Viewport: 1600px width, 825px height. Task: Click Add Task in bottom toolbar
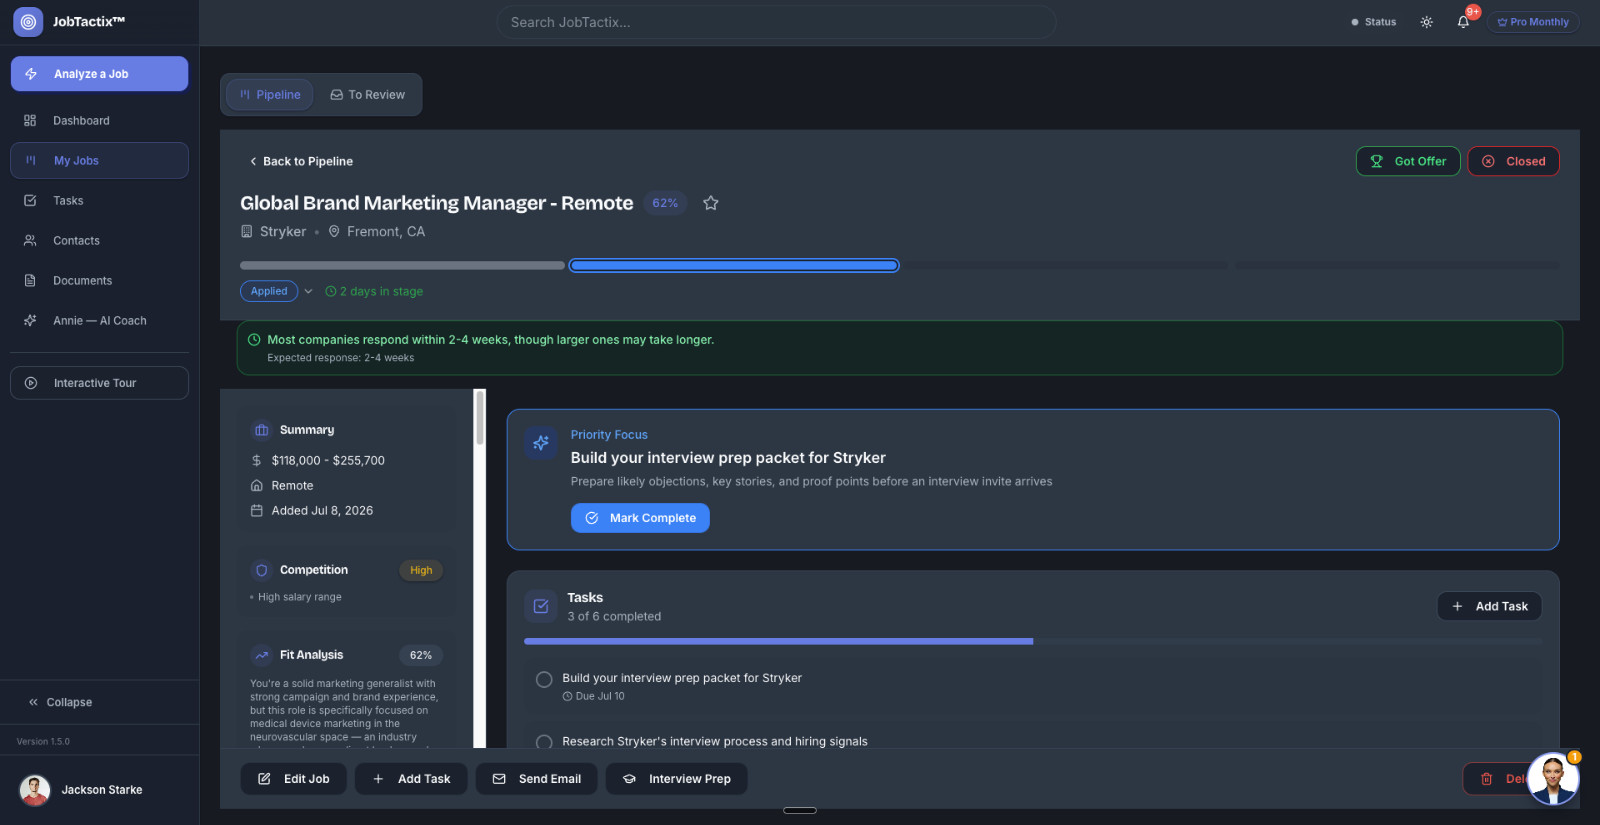pos(411,779)
